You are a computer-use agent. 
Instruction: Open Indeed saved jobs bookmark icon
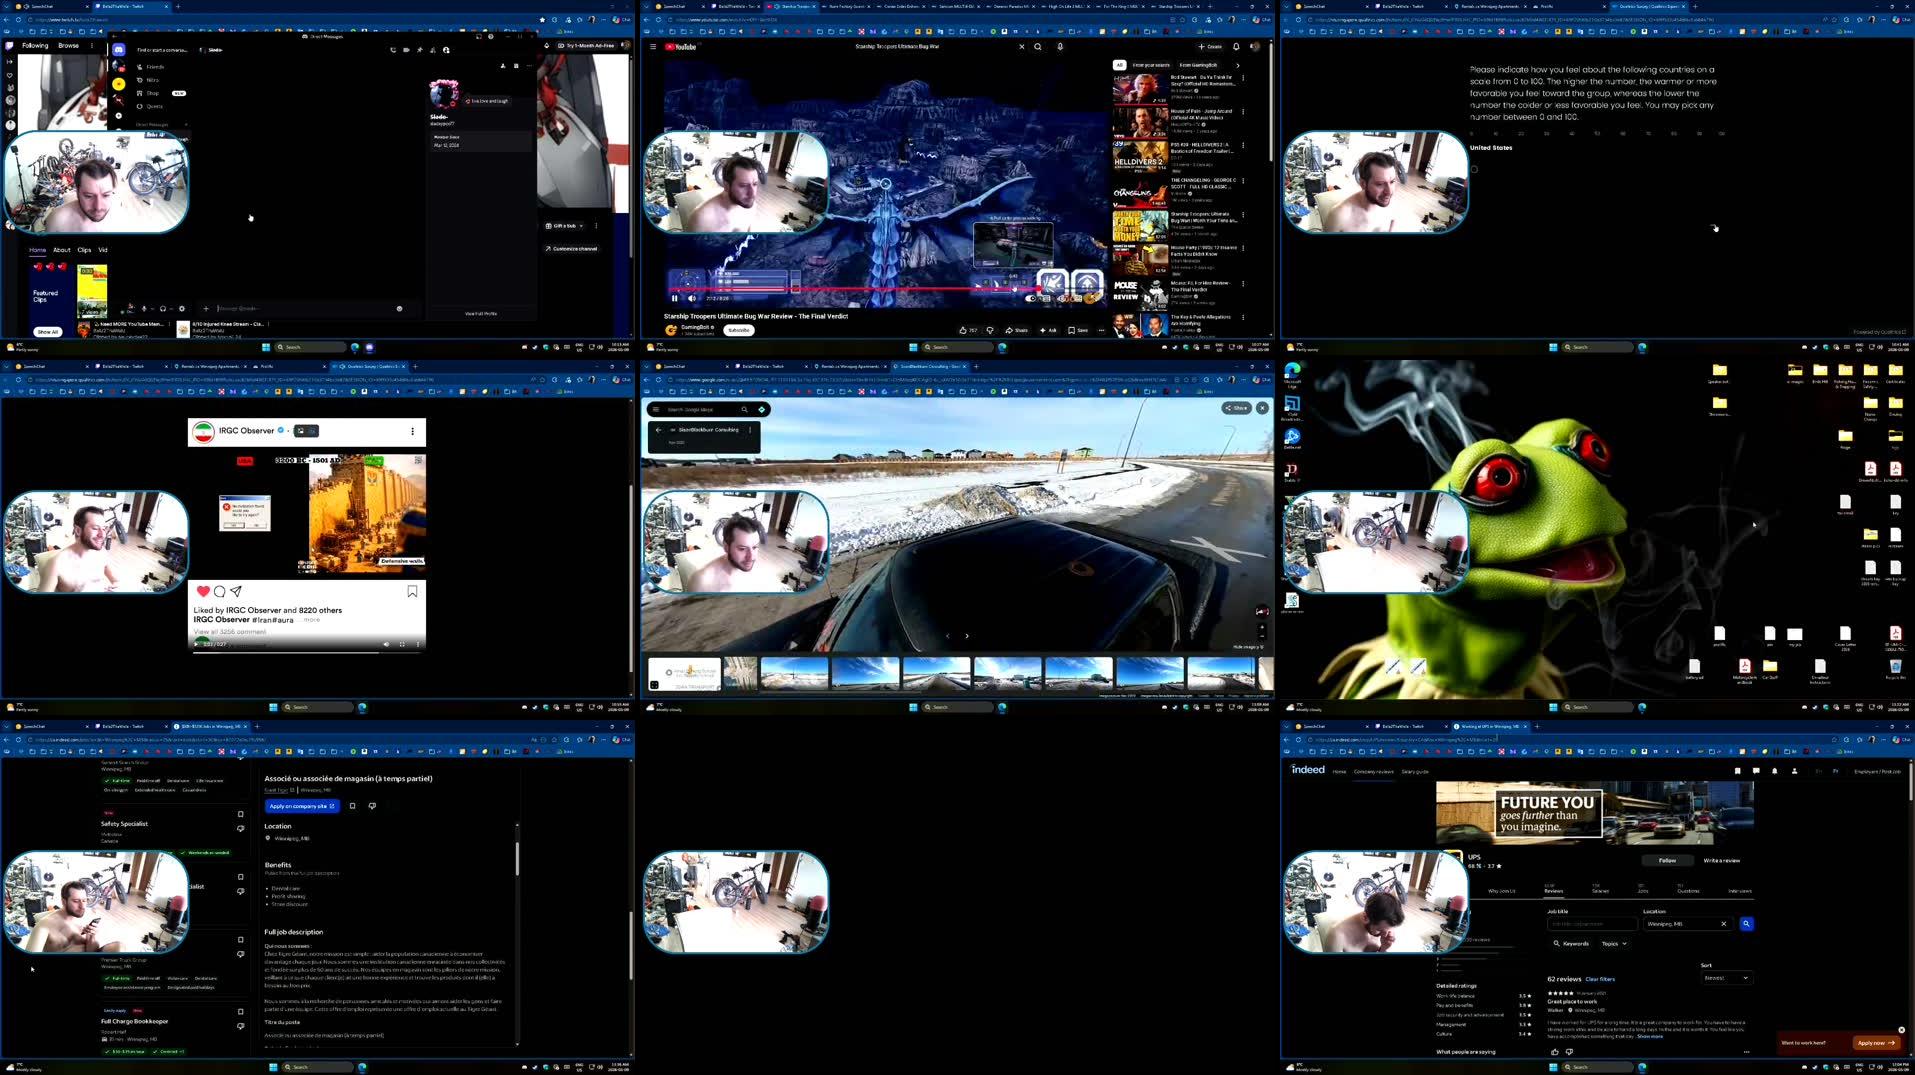coord(1737,771)
